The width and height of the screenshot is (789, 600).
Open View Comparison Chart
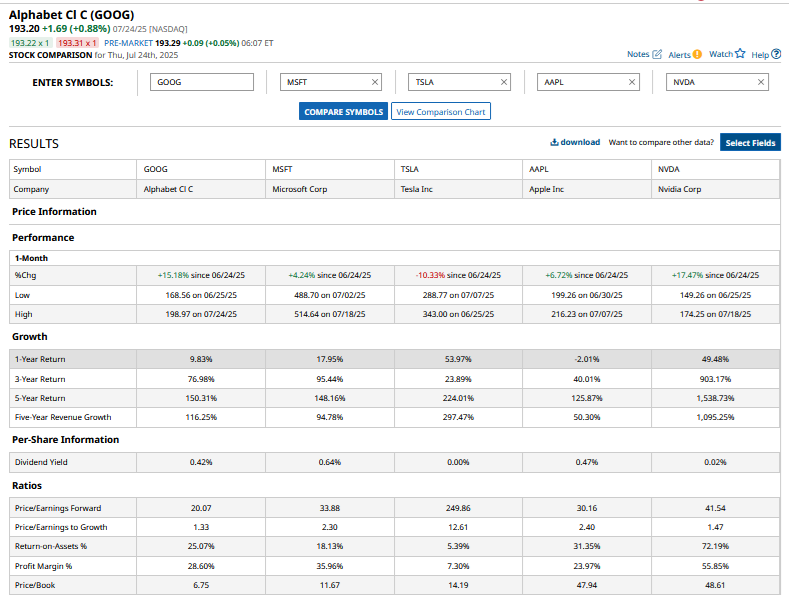[441, 112]
